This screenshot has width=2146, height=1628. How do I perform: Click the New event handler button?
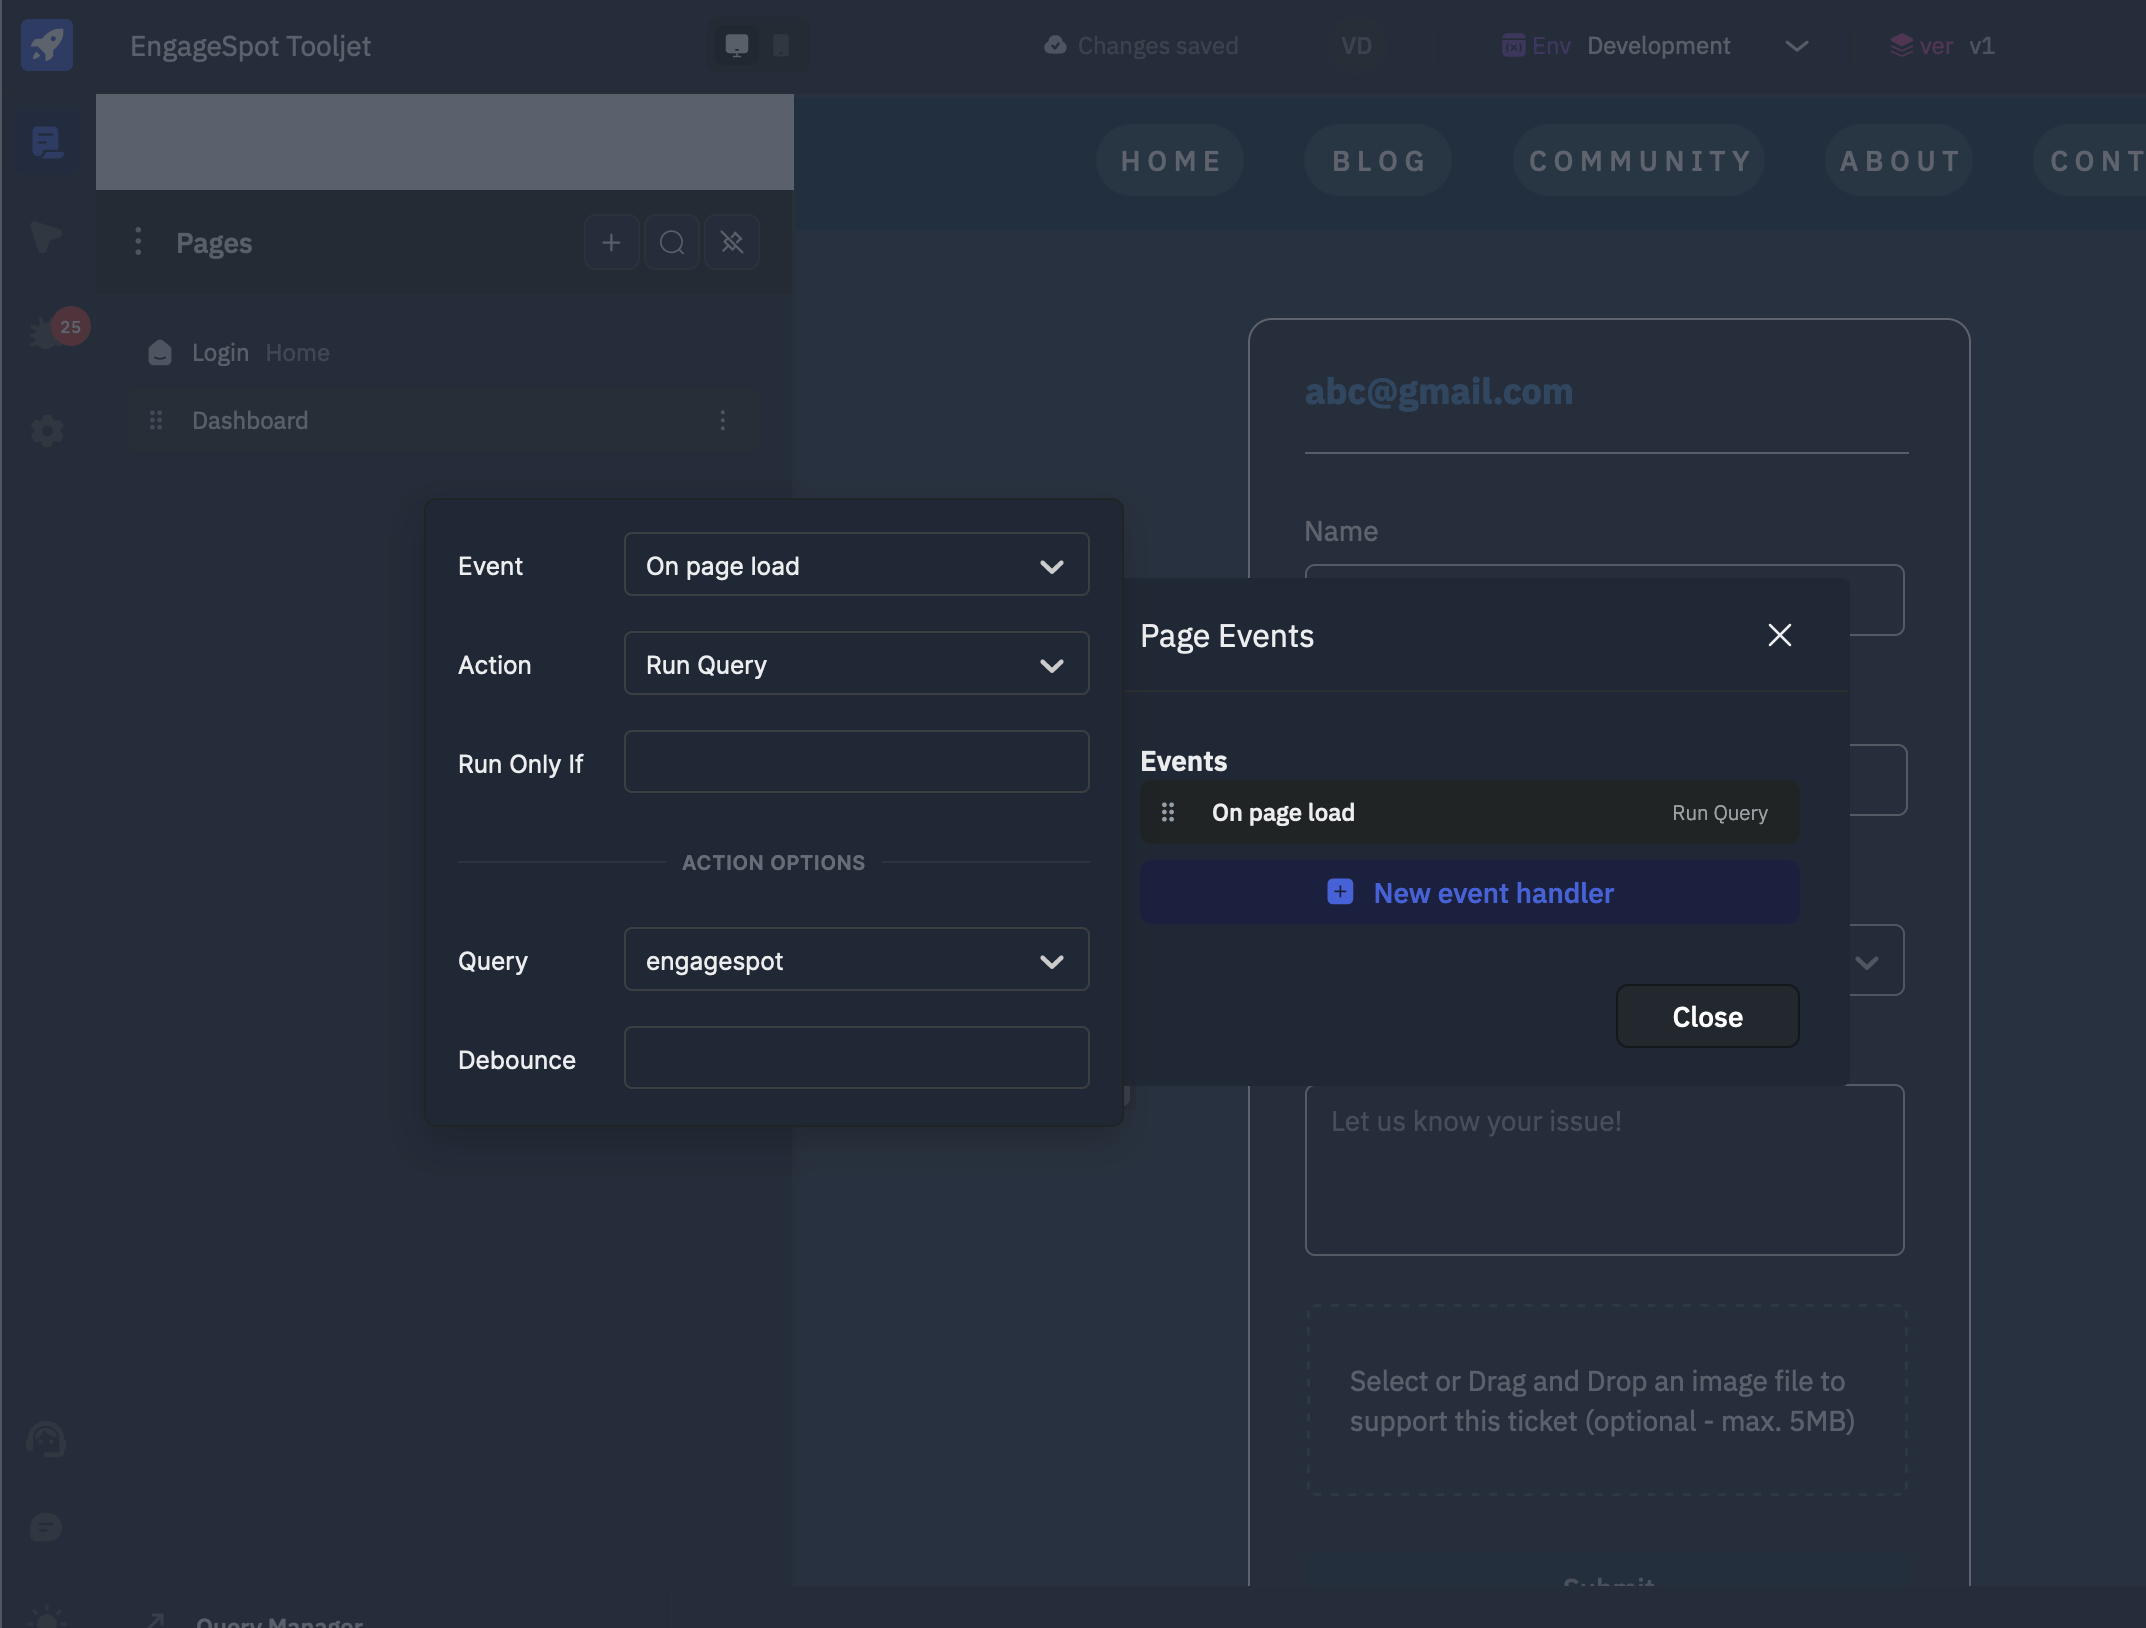point(1469,892)
